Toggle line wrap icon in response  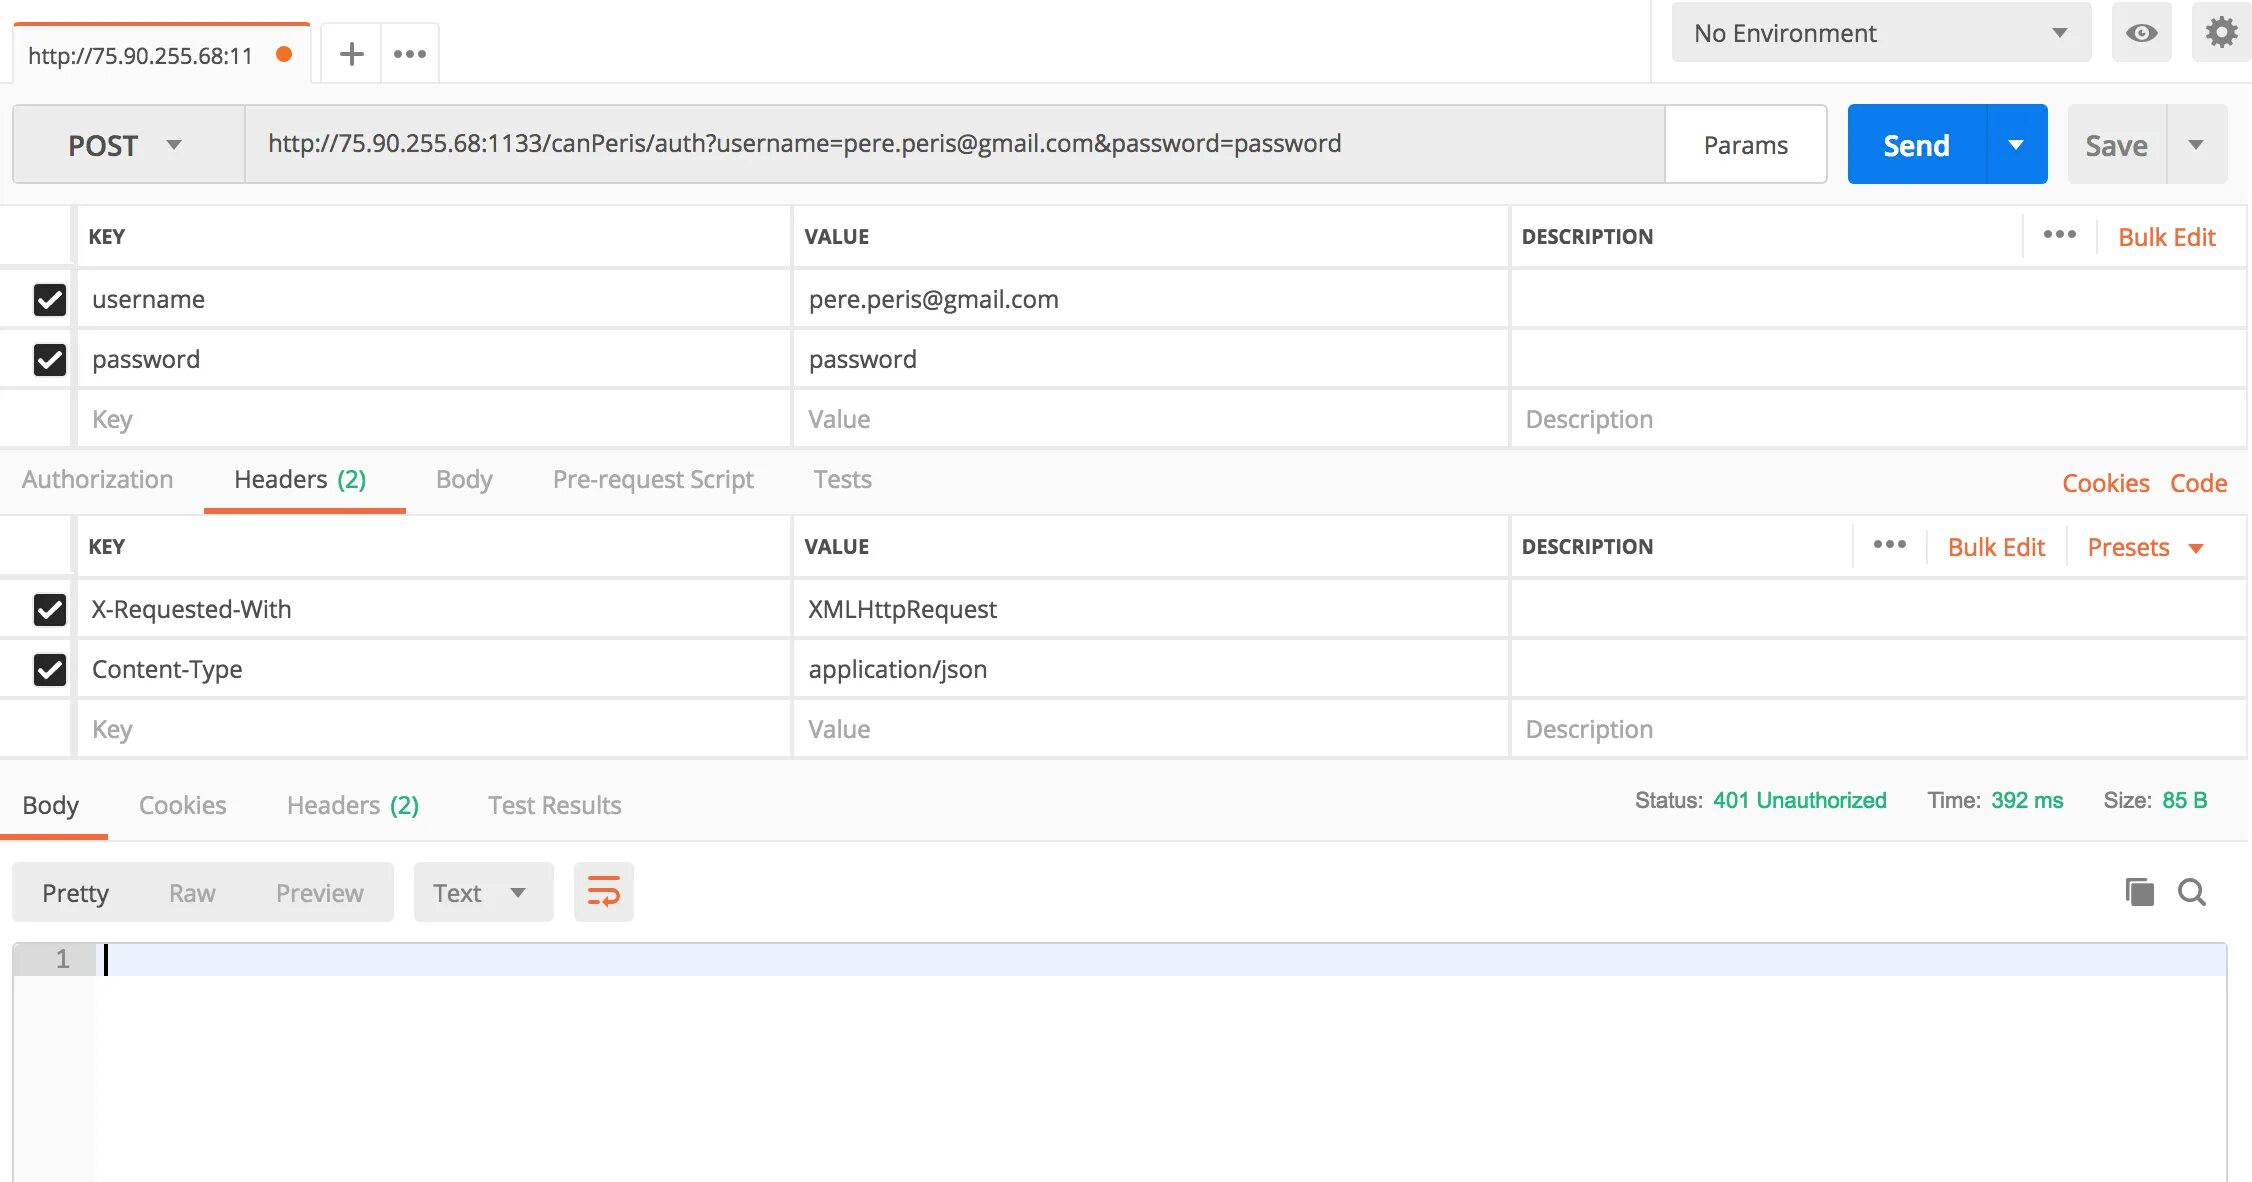coord(603,892)
